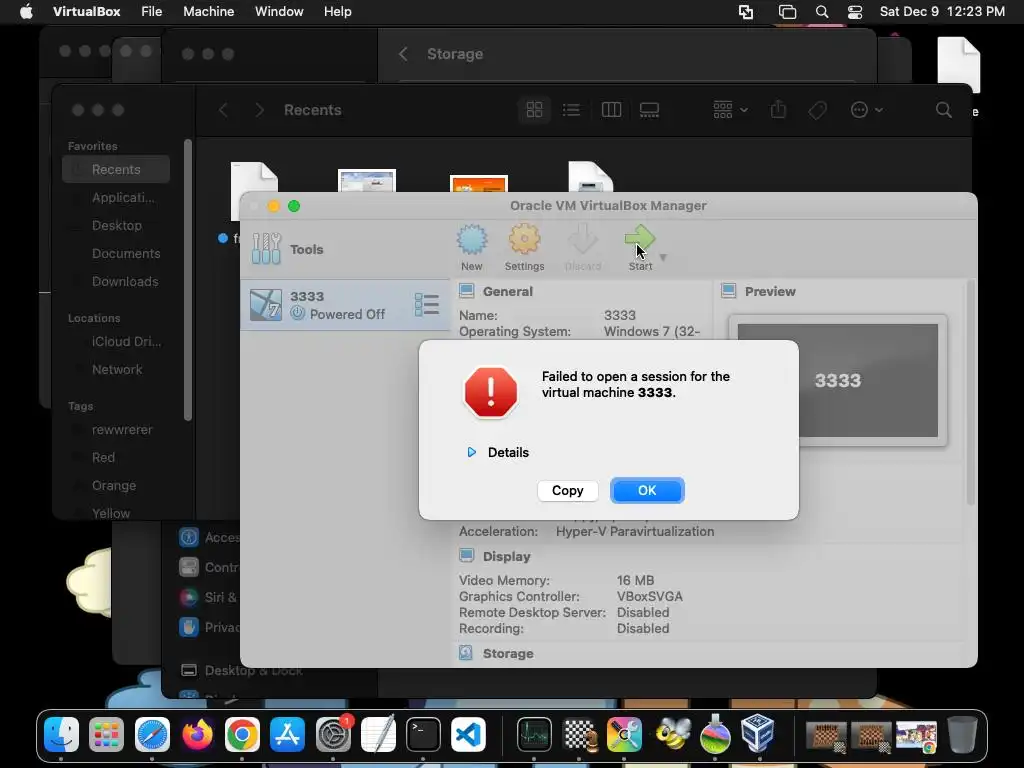
Task: Open App Store from the Dock
Action: pyautogui.click(x=287, y=734)
